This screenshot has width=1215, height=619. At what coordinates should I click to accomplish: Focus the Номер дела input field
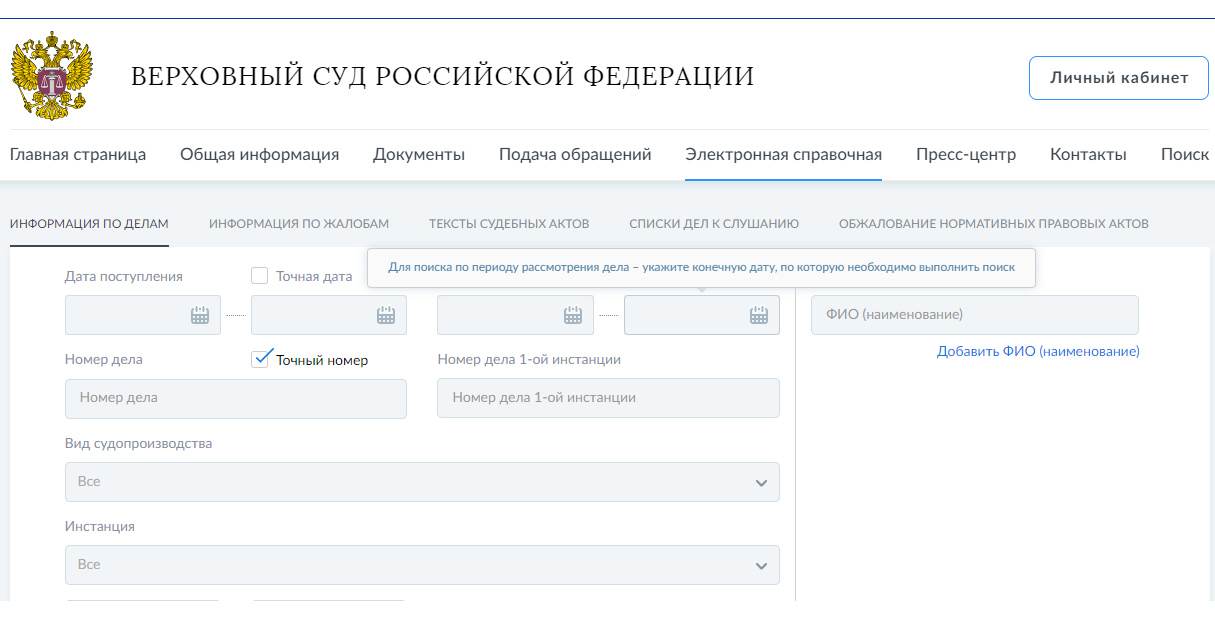(x=236, y=398)
